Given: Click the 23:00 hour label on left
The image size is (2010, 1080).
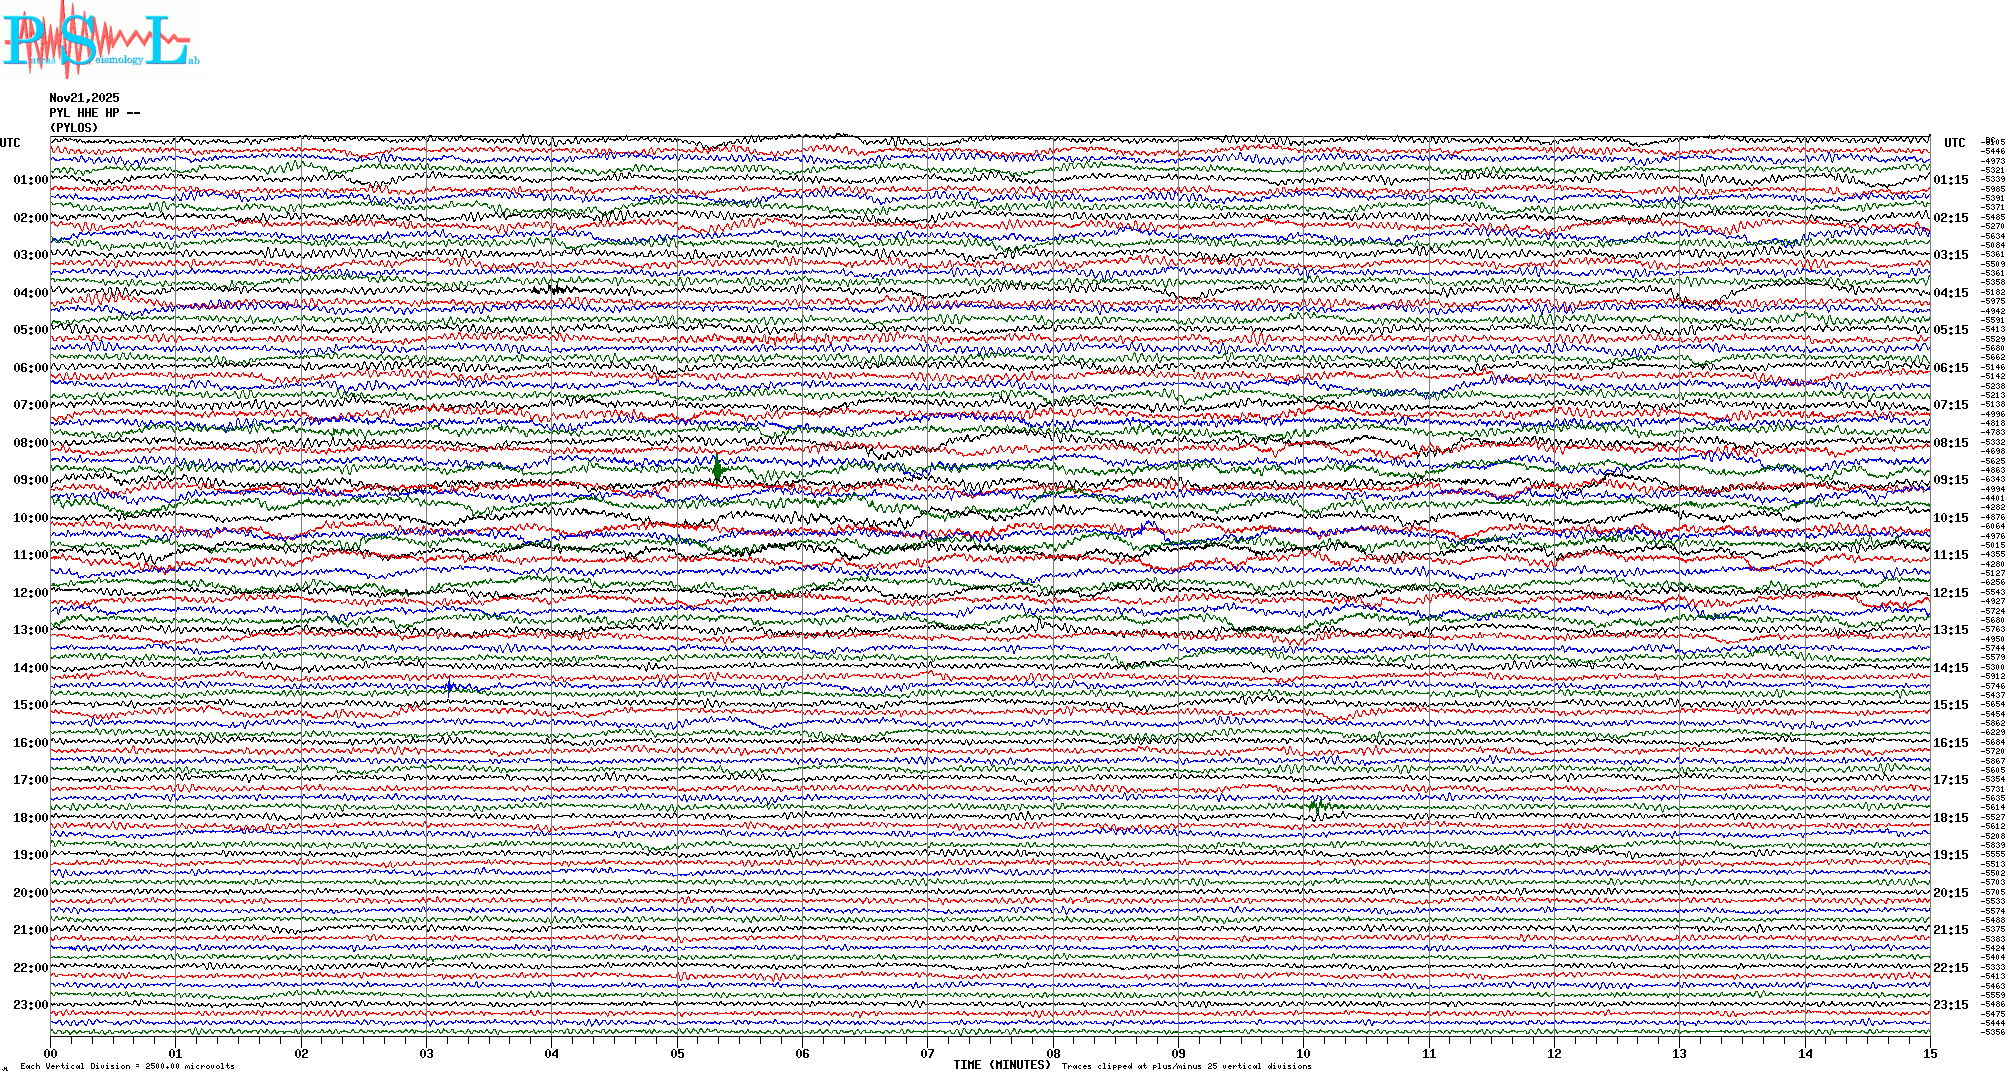Looking at the screenshot, I should (30, 1005).
